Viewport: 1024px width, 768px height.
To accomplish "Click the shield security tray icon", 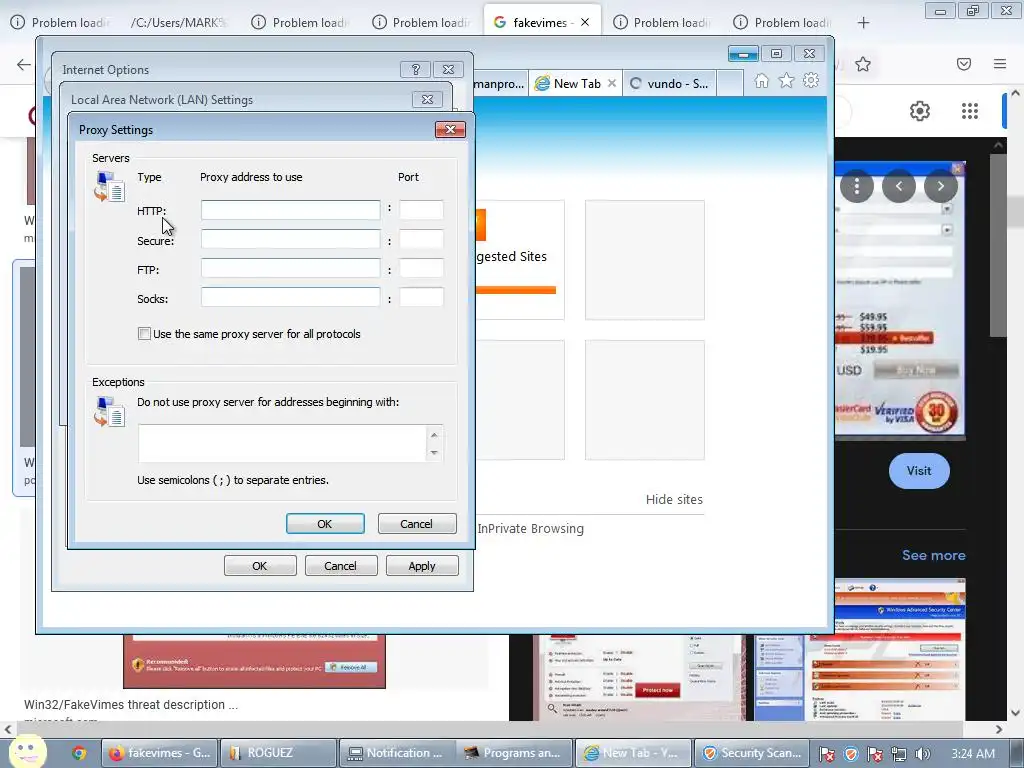I will [x=851, y=754].
